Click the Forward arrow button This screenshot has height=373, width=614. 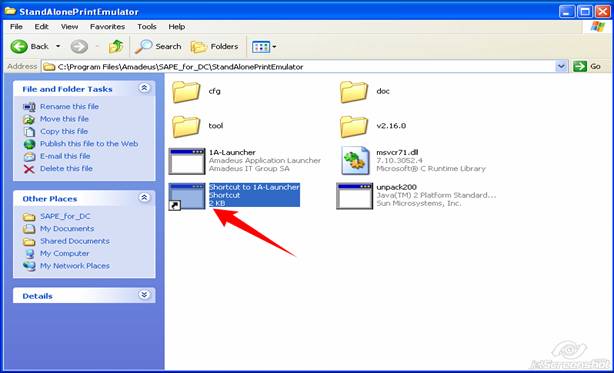(79, 47)
